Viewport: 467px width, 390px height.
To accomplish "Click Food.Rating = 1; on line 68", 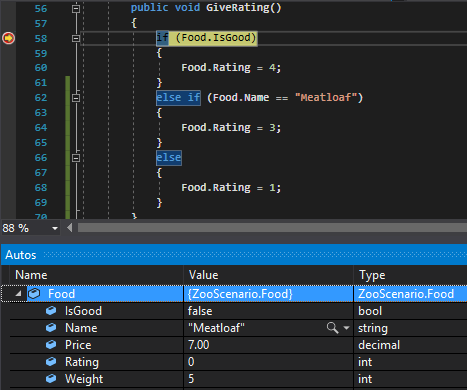I will tap(231, 188).
